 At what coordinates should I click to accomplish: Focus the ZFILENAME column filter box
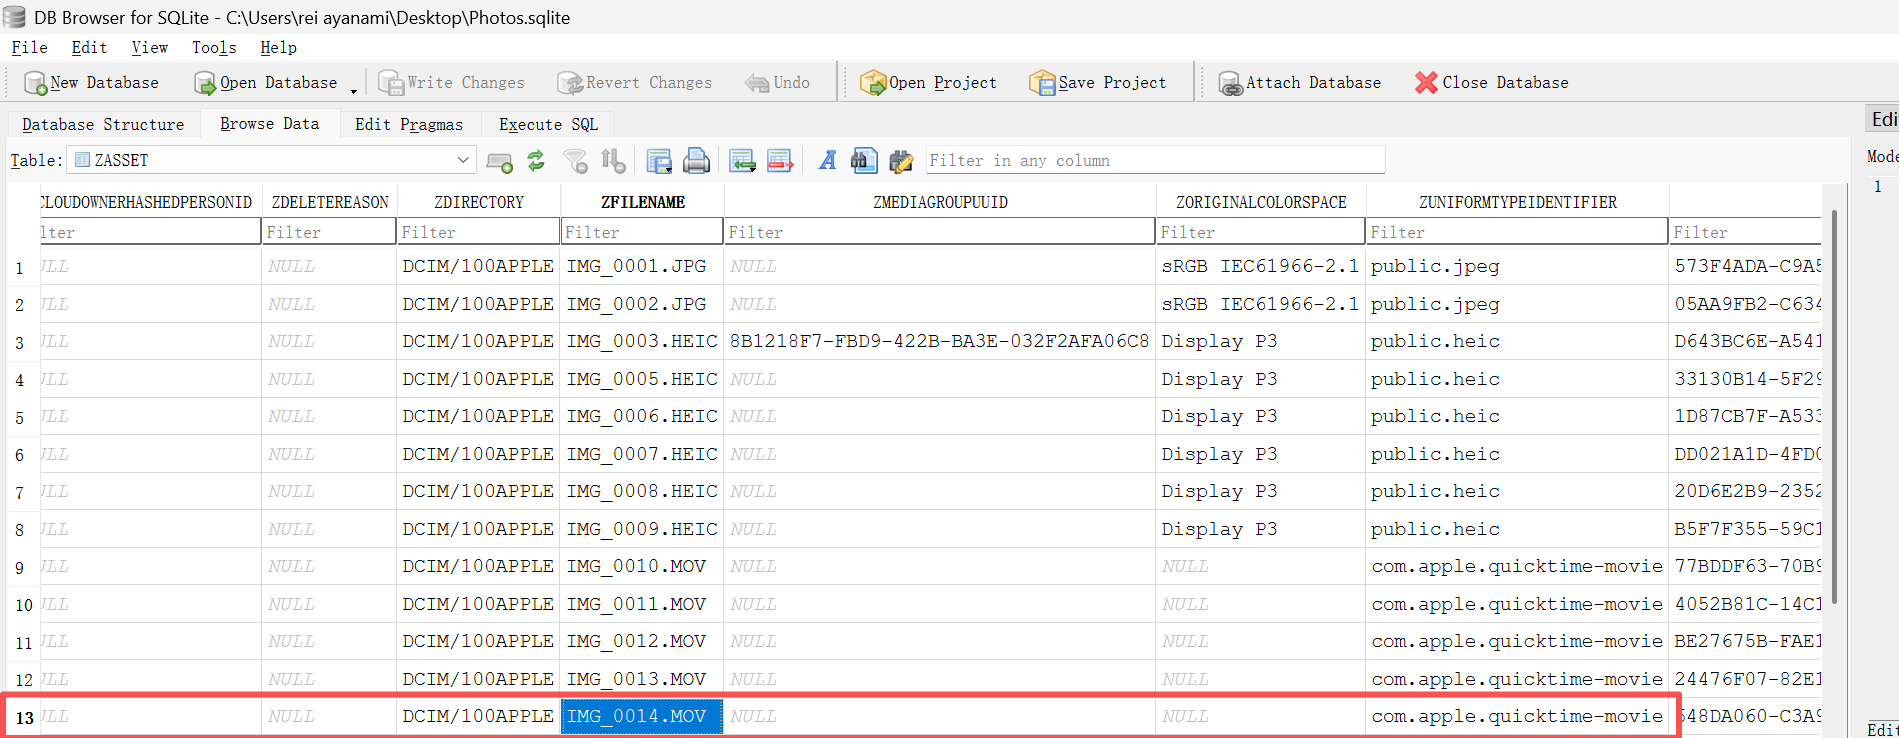coord(642,232)
